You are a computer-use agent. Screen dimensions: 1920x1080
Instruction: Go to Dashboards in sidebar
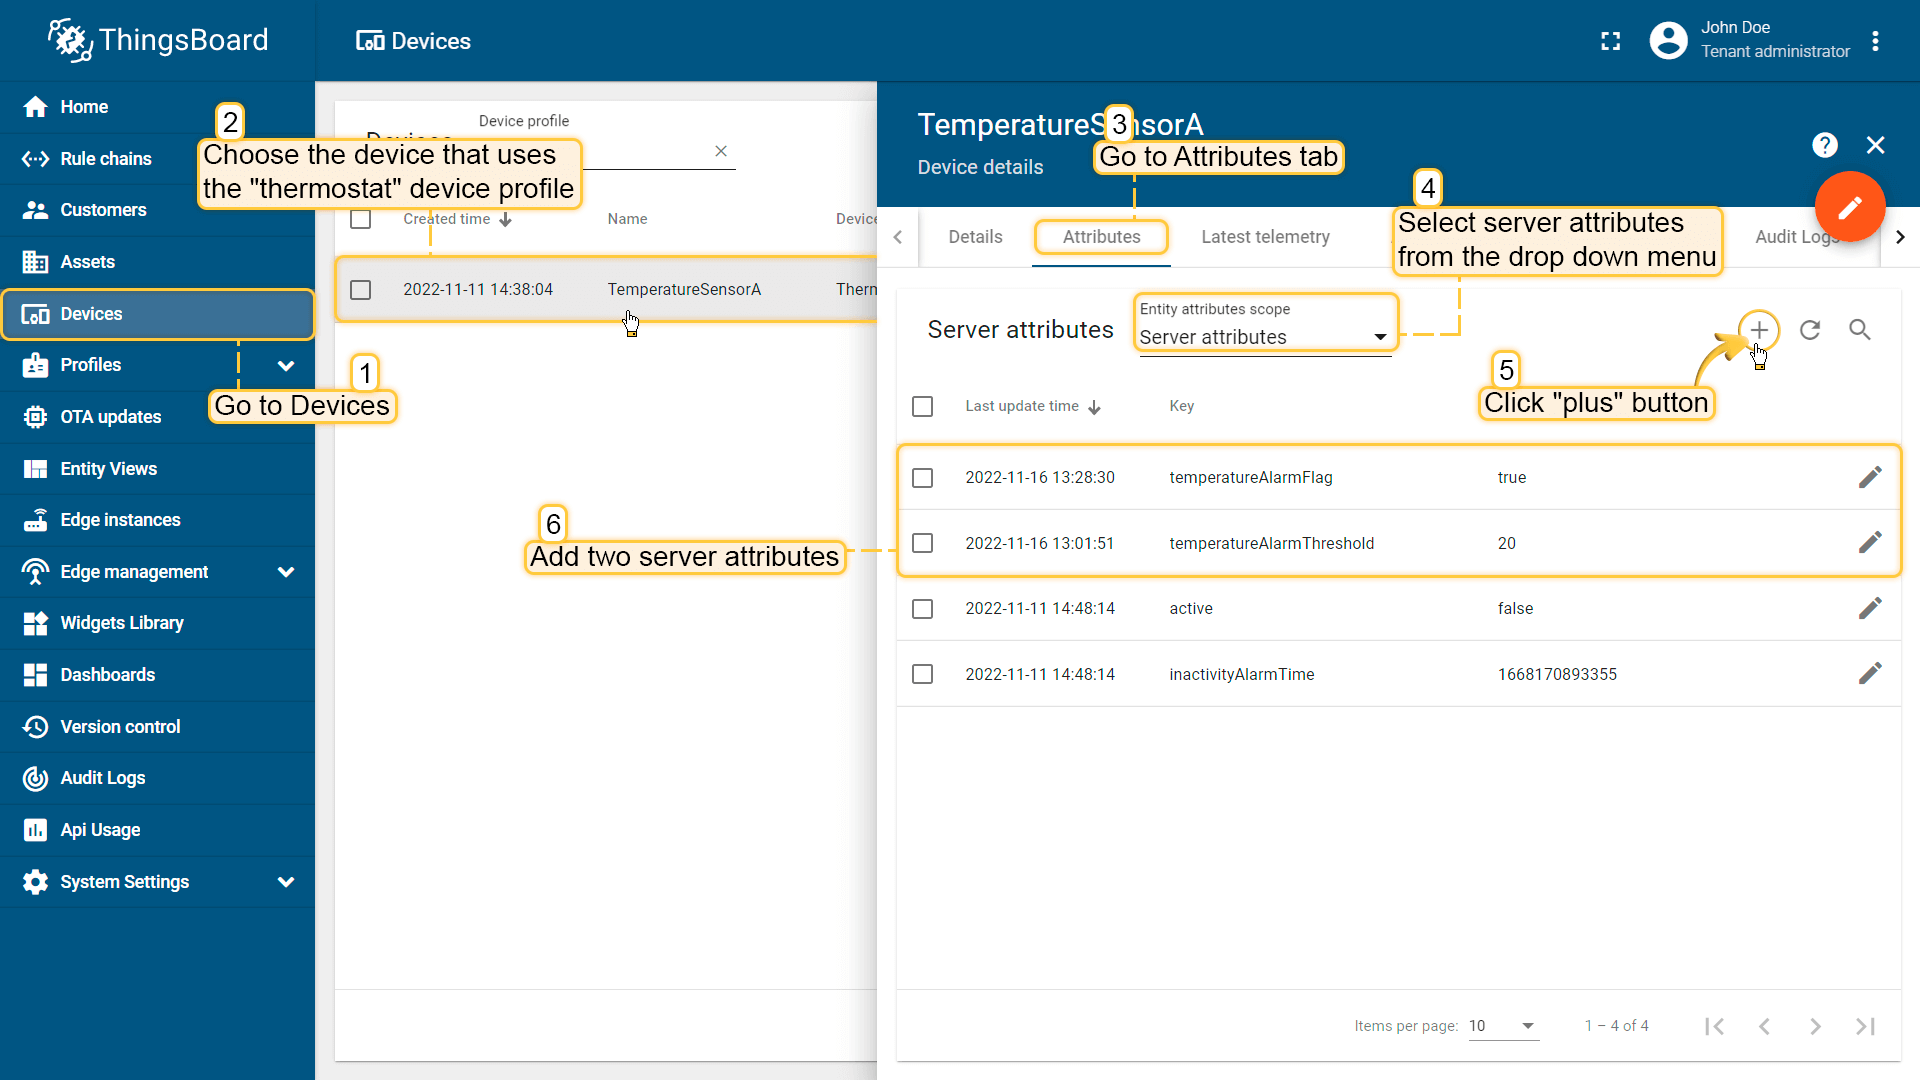point(108,675)
